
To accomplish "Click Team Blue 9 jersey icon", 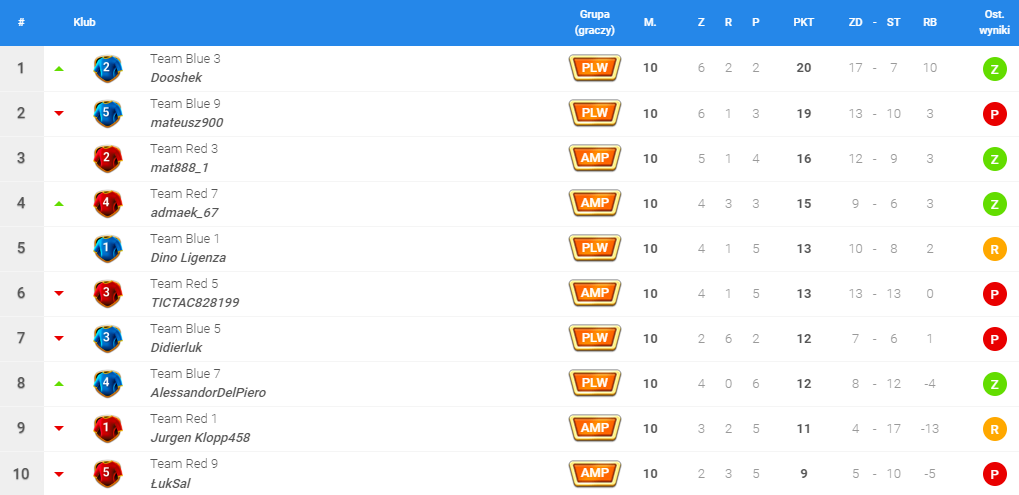I will point(107,113).
